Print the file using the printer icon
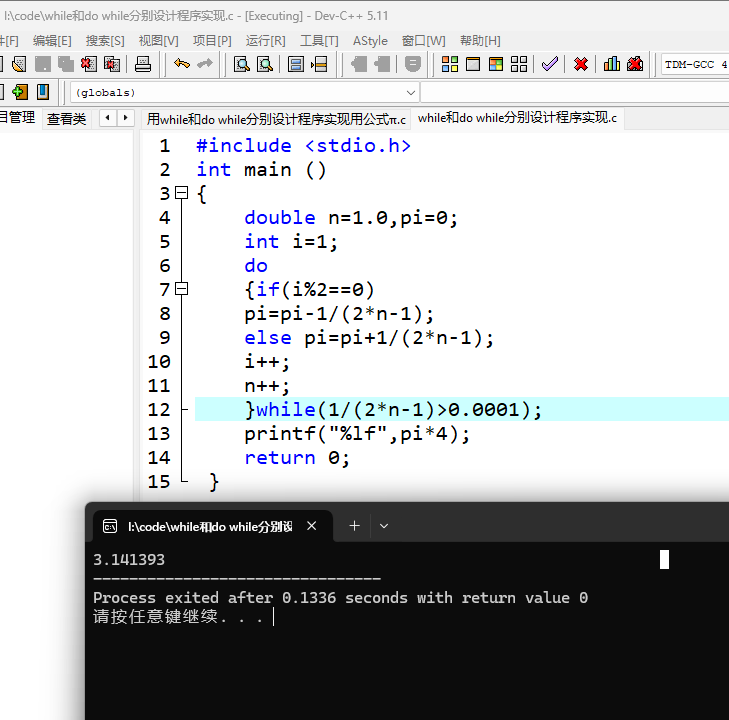Image resolution: width=729 pixels, height=720 pixels. pyautogui.click(x=143, y=64)
